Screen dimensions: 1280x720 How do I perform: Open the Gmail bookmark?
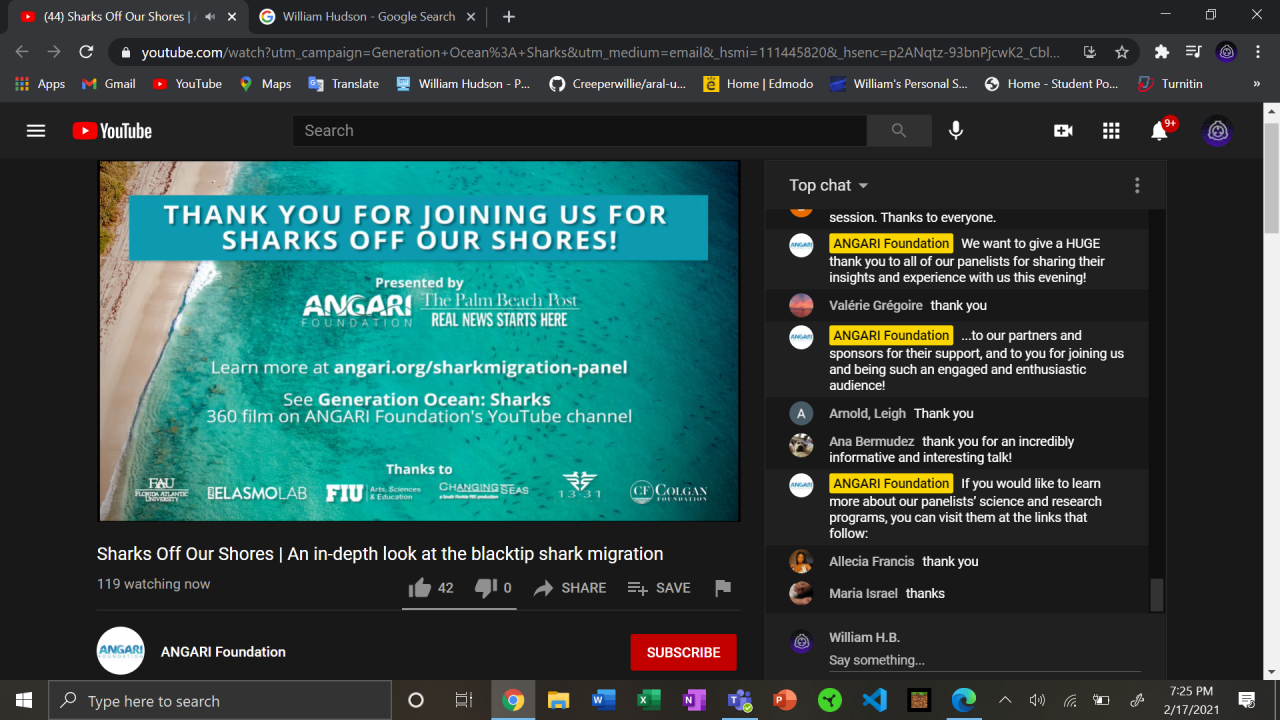108,84
